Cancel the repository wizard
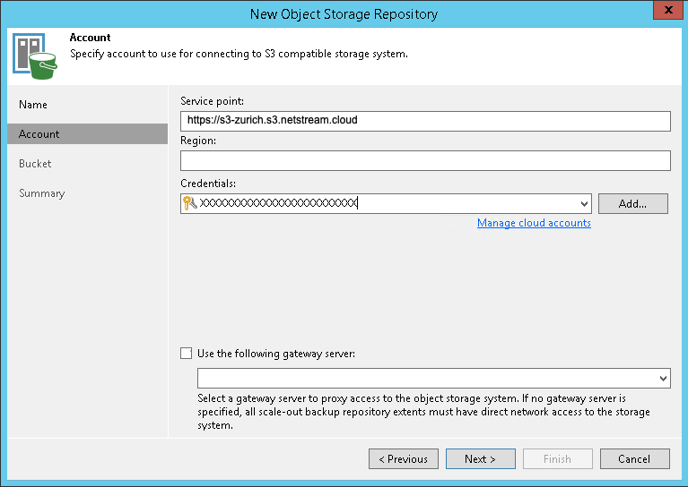This screenshot has width=688, height=487. [634, 459]
